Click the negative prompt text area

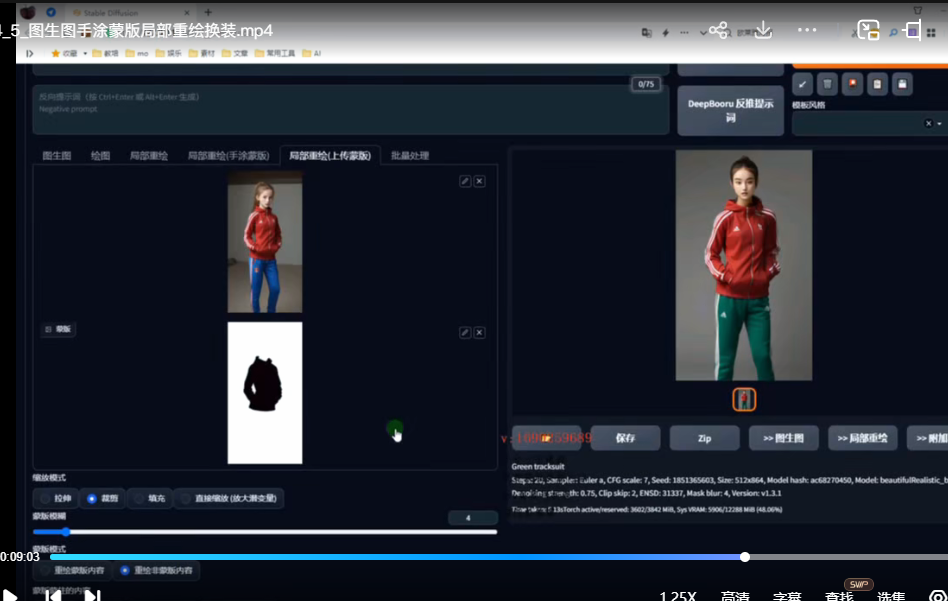pos(351,109)
